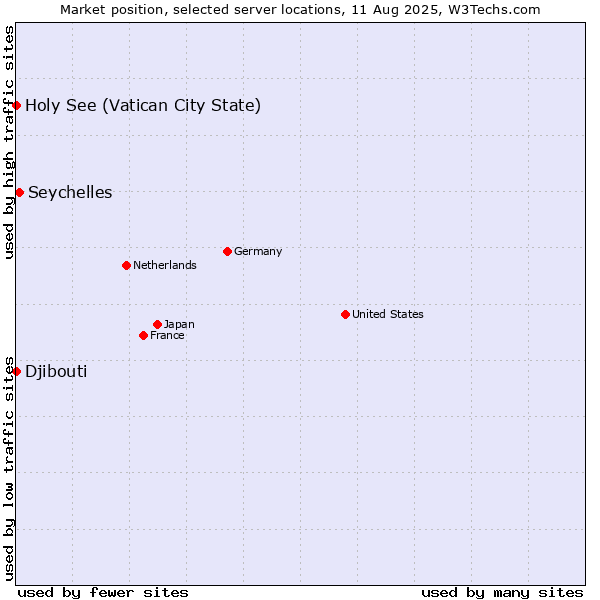600x600 pixels.
Task: Click the "Netherlands" label text
Action: tap(165, 265)
